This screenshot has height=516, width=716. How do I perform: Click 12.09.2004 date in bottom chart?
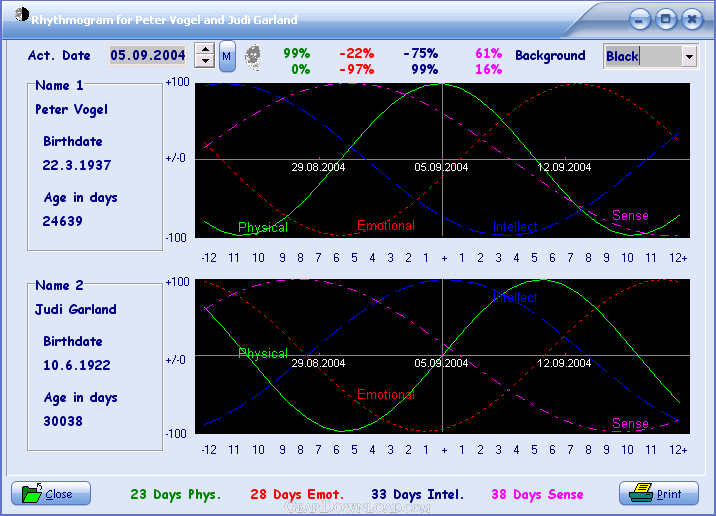pos(564,363)
